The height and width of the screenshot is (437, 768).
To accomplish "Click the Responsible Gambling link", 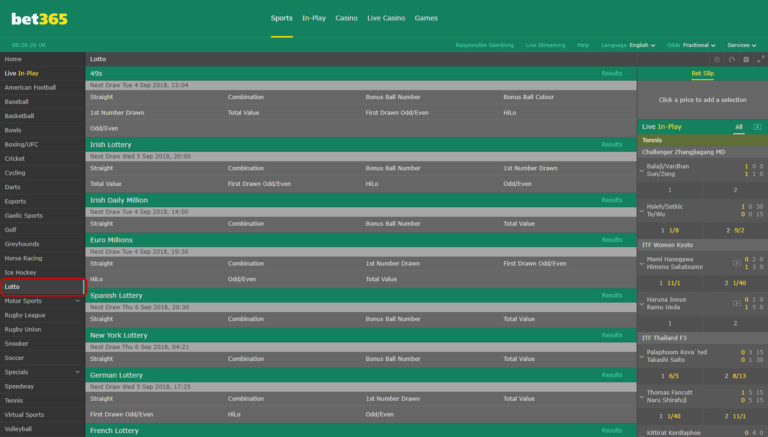I will coord(484,45).
